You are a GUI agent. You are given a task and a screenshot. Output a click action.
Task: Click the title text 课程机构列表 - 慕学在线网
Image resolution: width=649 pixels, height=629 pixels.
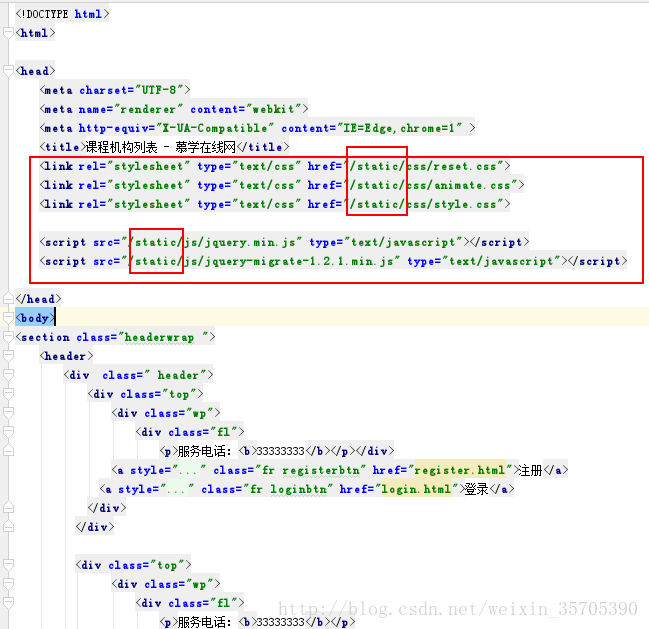coord(161,147)
